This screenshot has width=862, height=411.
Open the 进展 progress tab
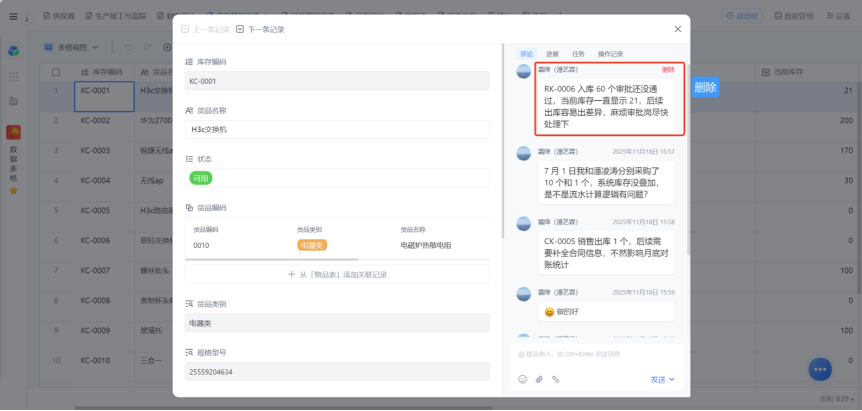coord(552,54)
